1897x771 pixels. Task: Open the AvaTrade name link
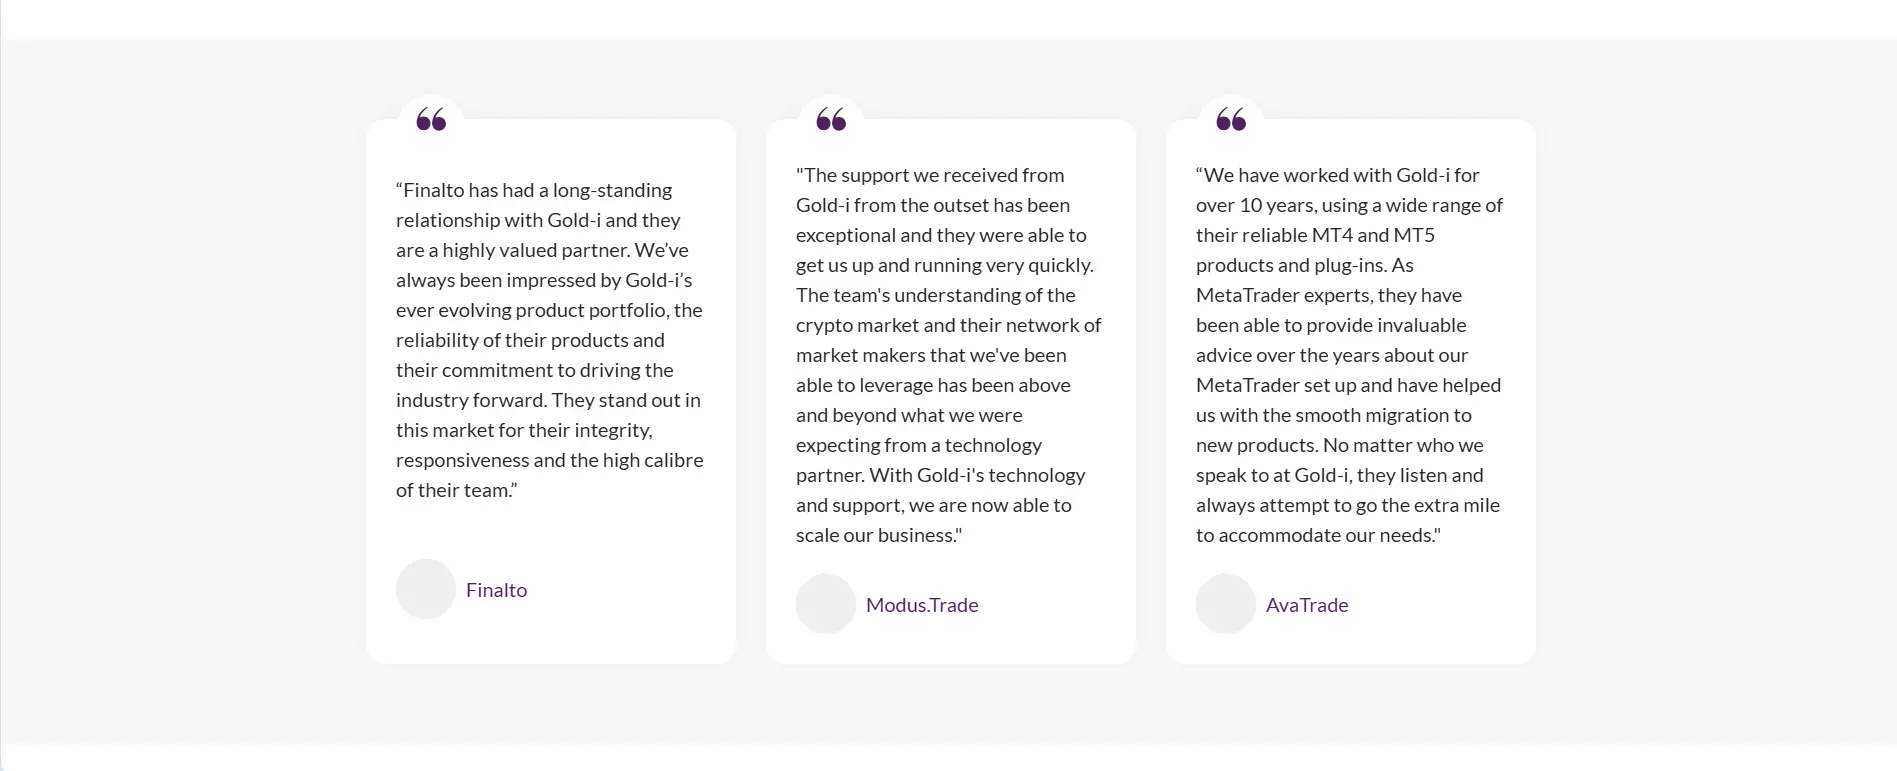1307,605
